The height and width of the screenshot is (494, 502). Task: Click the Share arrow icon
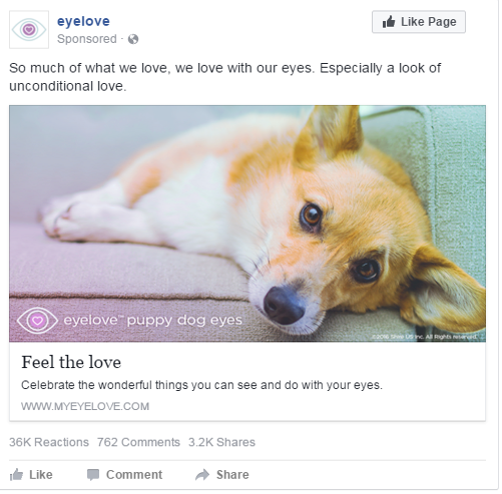pos(202,475)
